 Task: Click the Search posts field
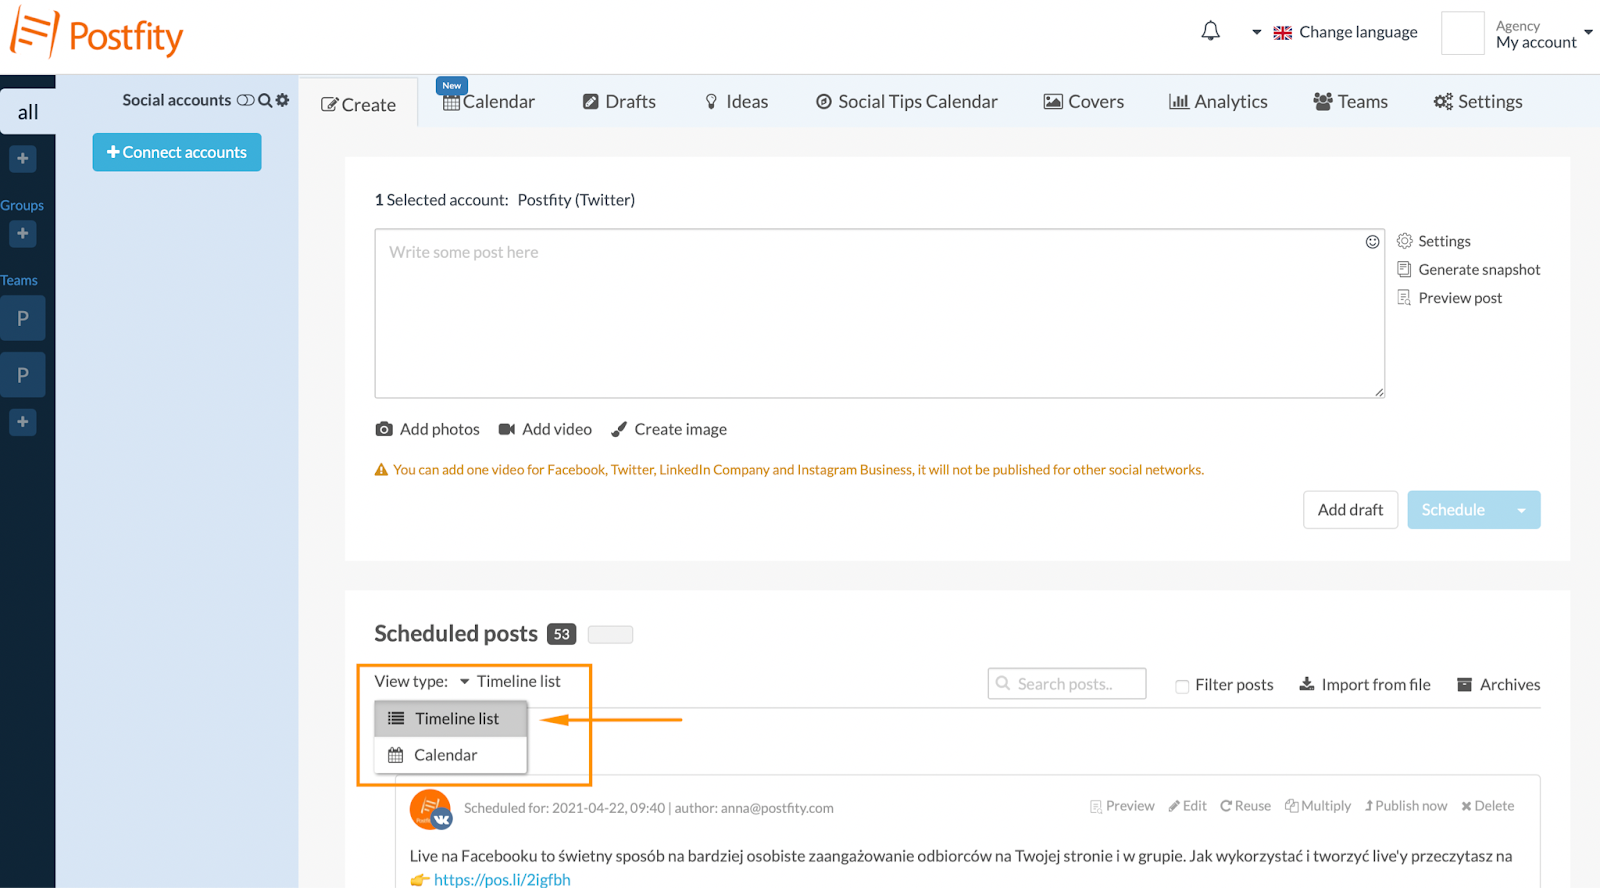coord(1067,684)
